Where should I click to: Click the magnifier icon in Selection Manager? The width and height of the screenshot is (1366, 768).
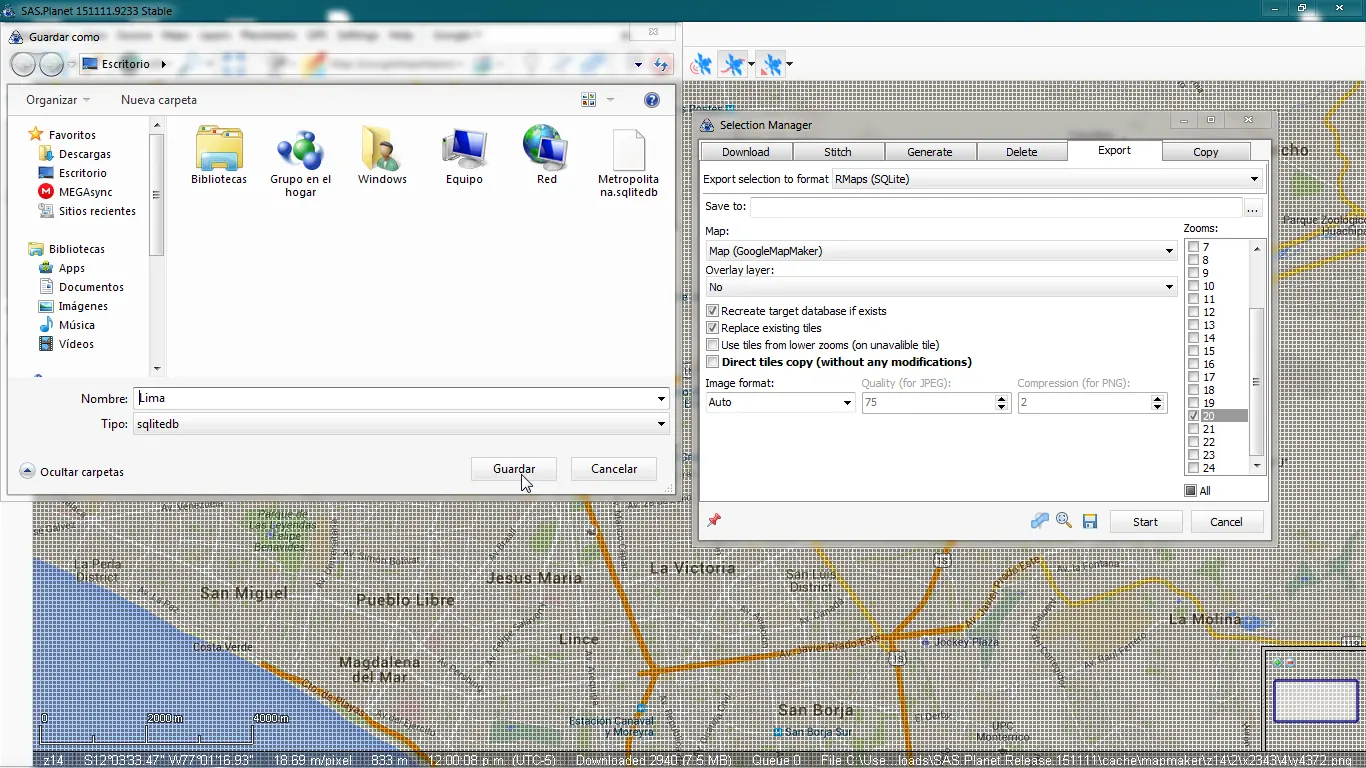[x=1064, y=521]
